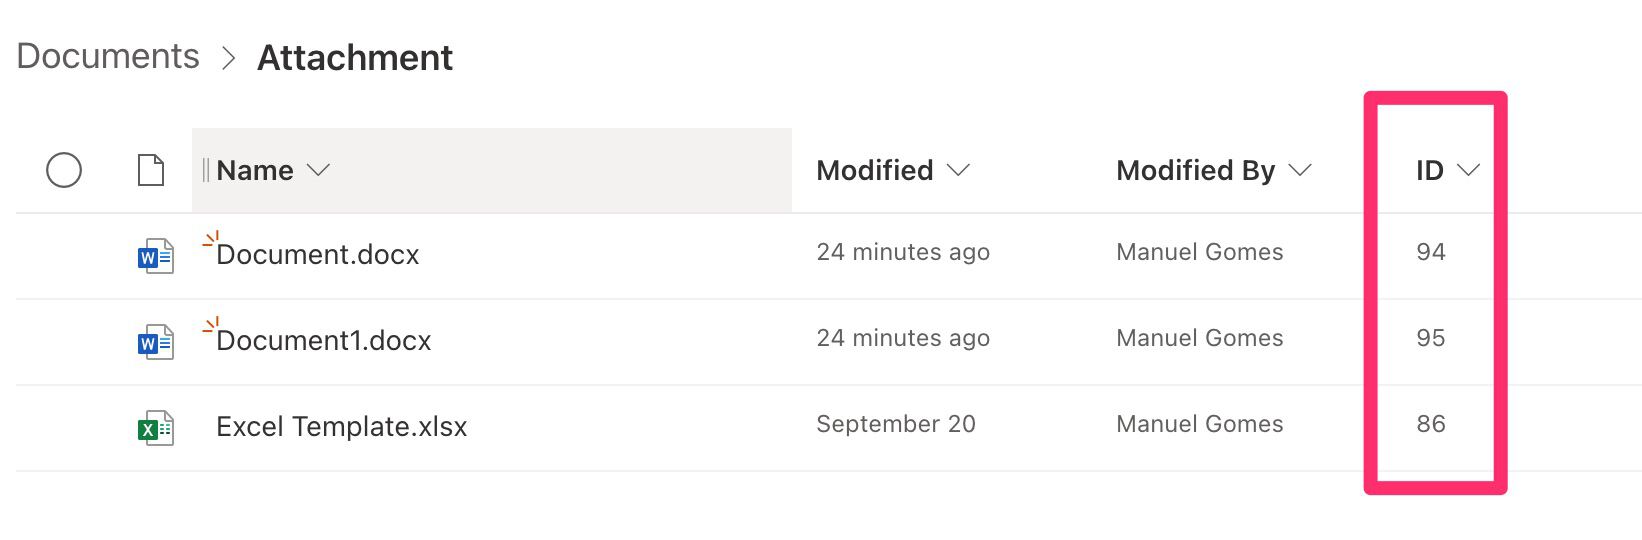The height and width of the screenshot is (540, 1642).
Task: Click the Word icon beside Document.docx
Action: [156, 257]
